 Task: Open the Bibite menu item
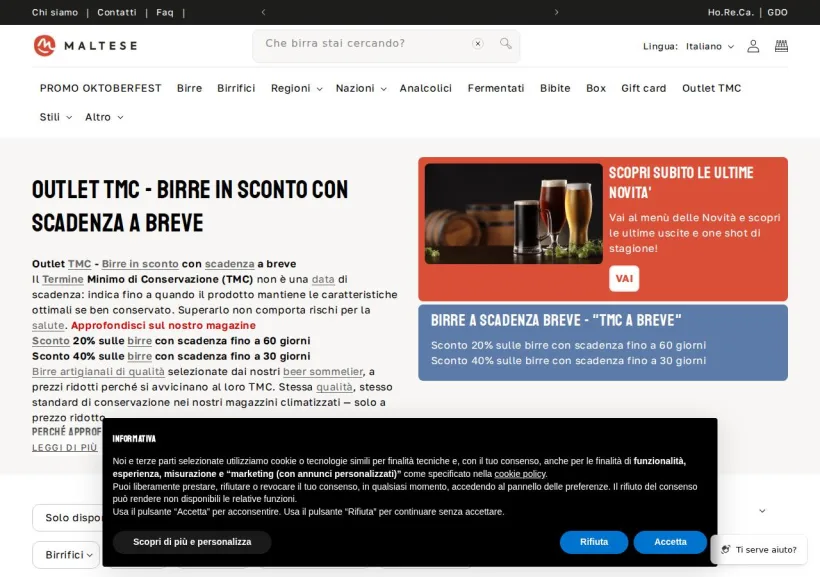tap(555, 88)
